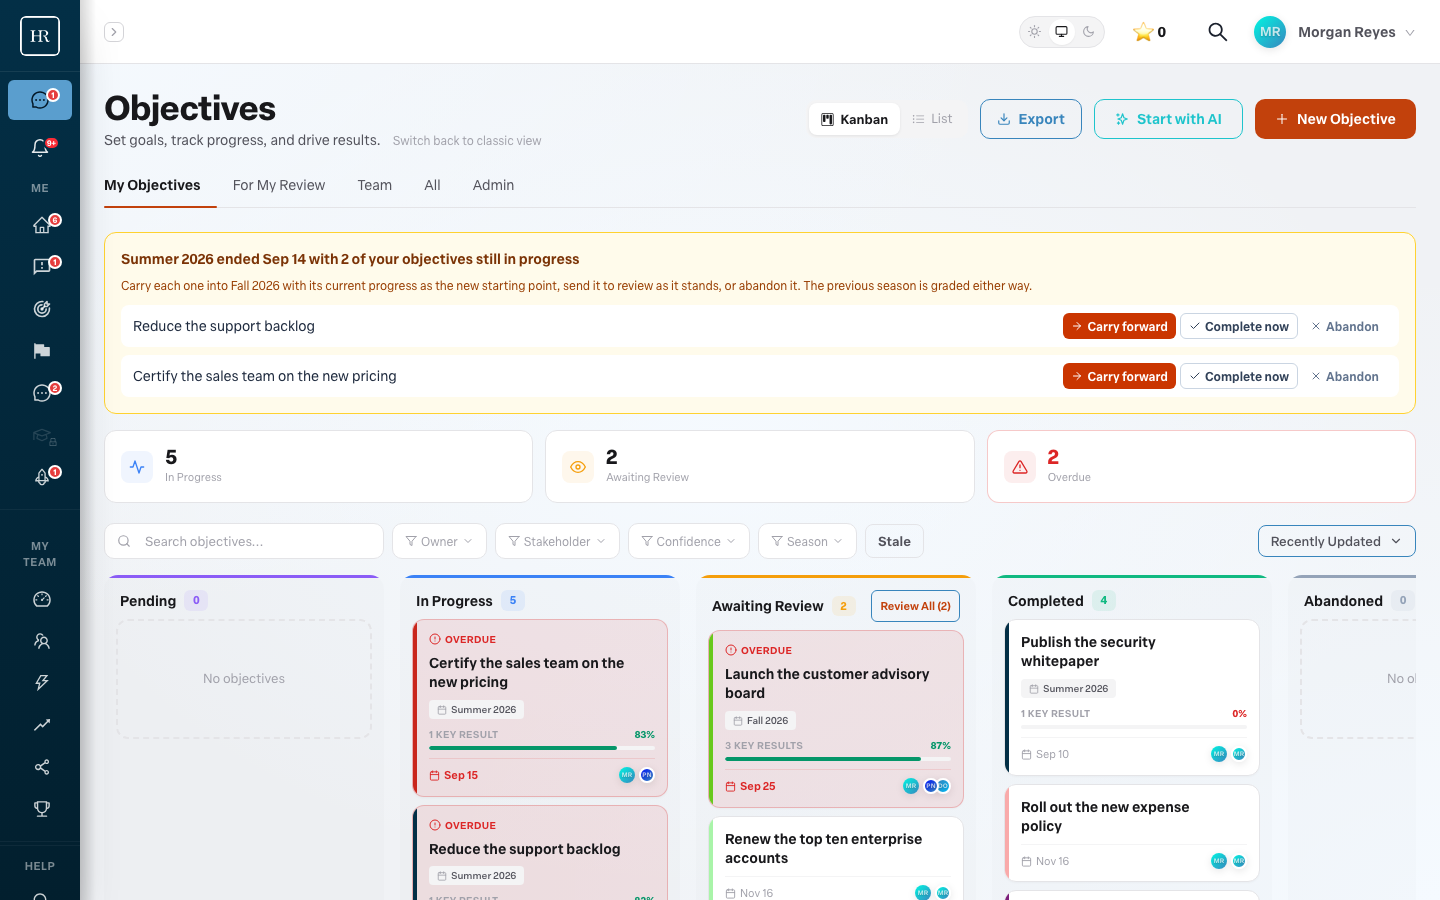Switch to the Team tab

(375, 185)
